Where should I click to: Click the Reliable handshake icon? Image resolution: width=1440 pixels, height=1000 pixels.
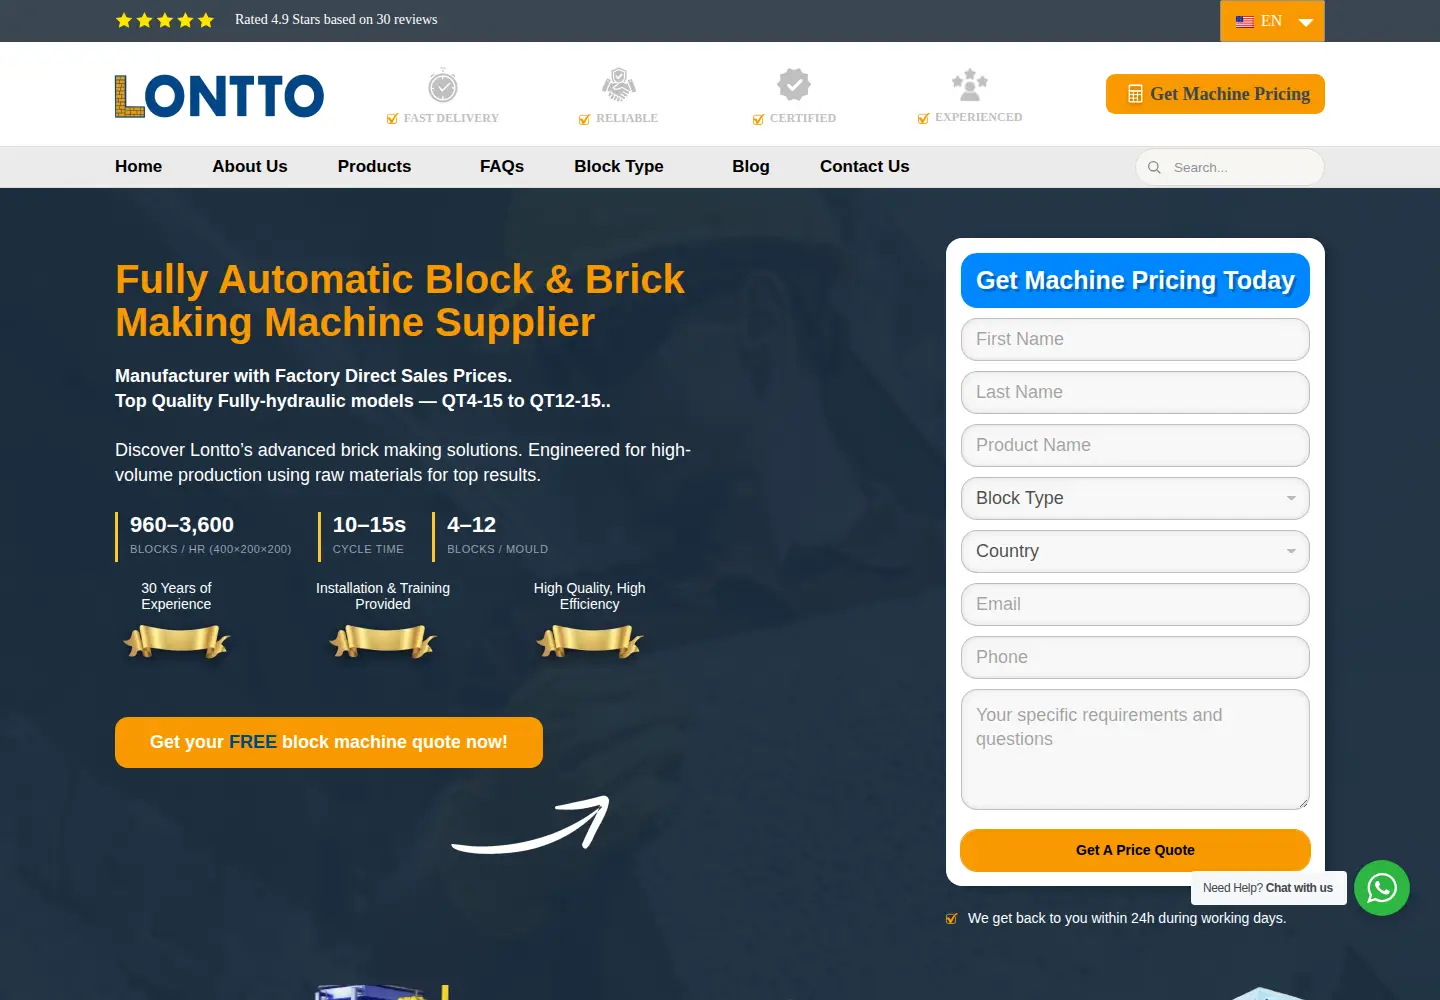point(619,85)
